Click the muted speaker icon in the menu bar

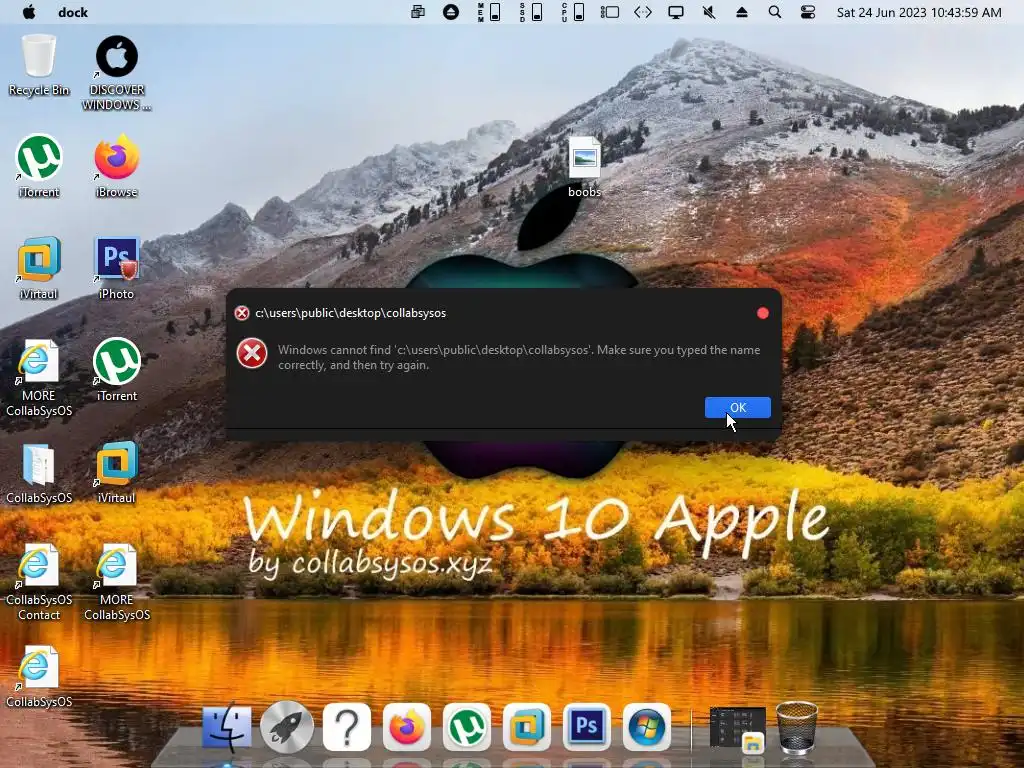pos(709,12)
